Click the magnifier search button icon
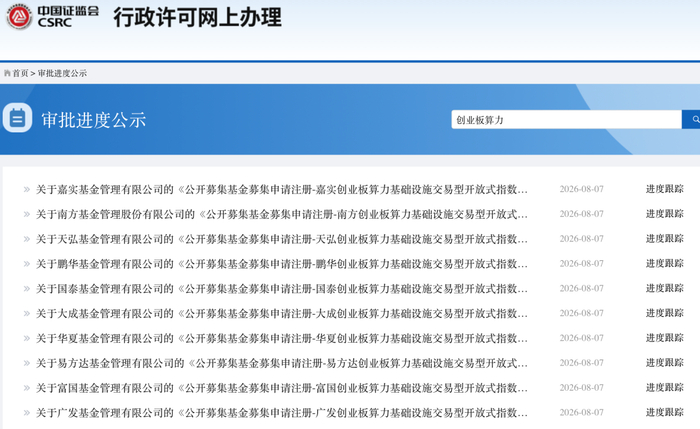This screenshot has width=700, height=429. (695, 119)
